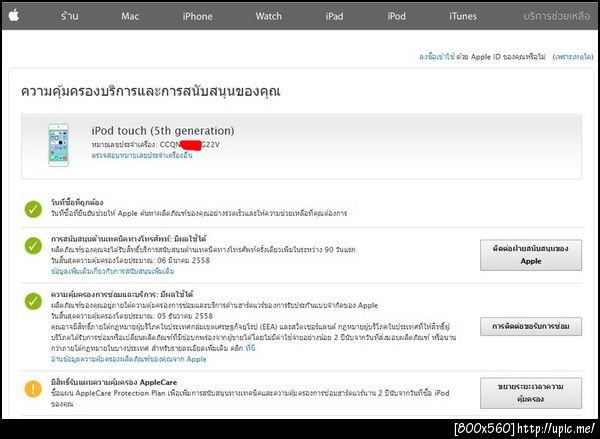This screenshot has height=439, width=600.
Task: Click the AppleCare eligibility heading text
Action: tap(114, 382)
